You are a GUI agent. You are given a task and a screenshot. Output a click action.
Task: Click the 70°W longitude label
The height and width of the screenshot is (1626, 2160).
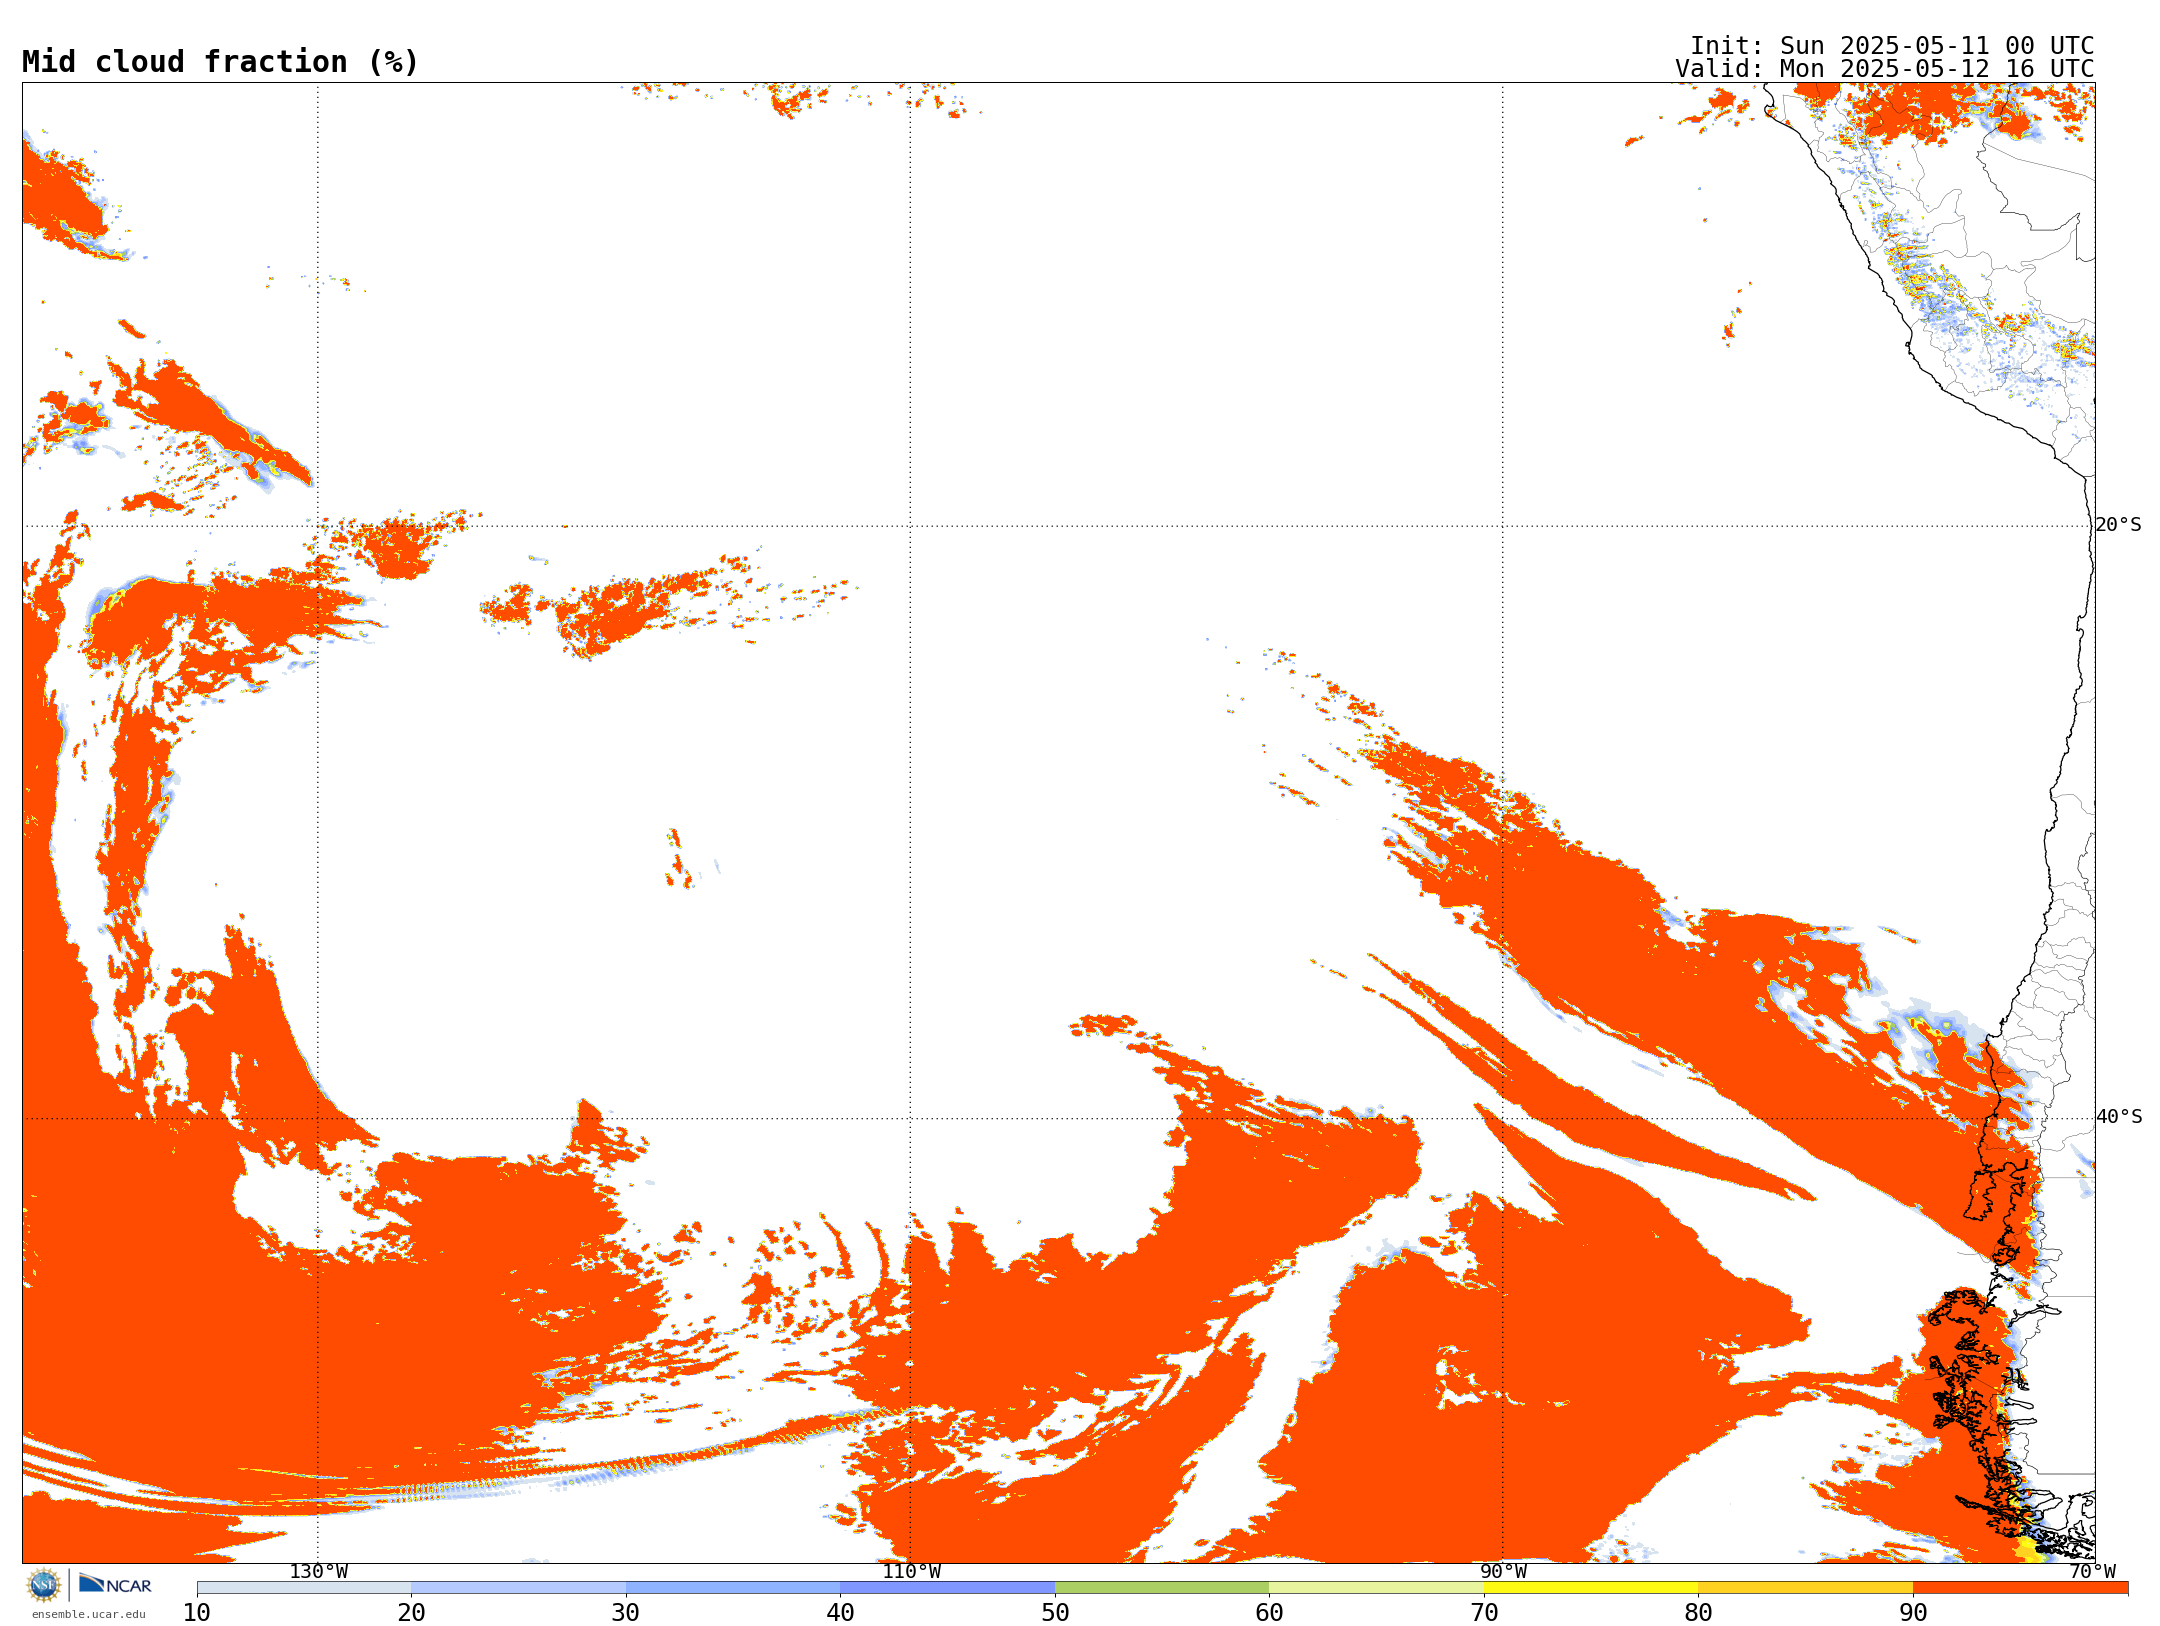tap(2092, 1571)
